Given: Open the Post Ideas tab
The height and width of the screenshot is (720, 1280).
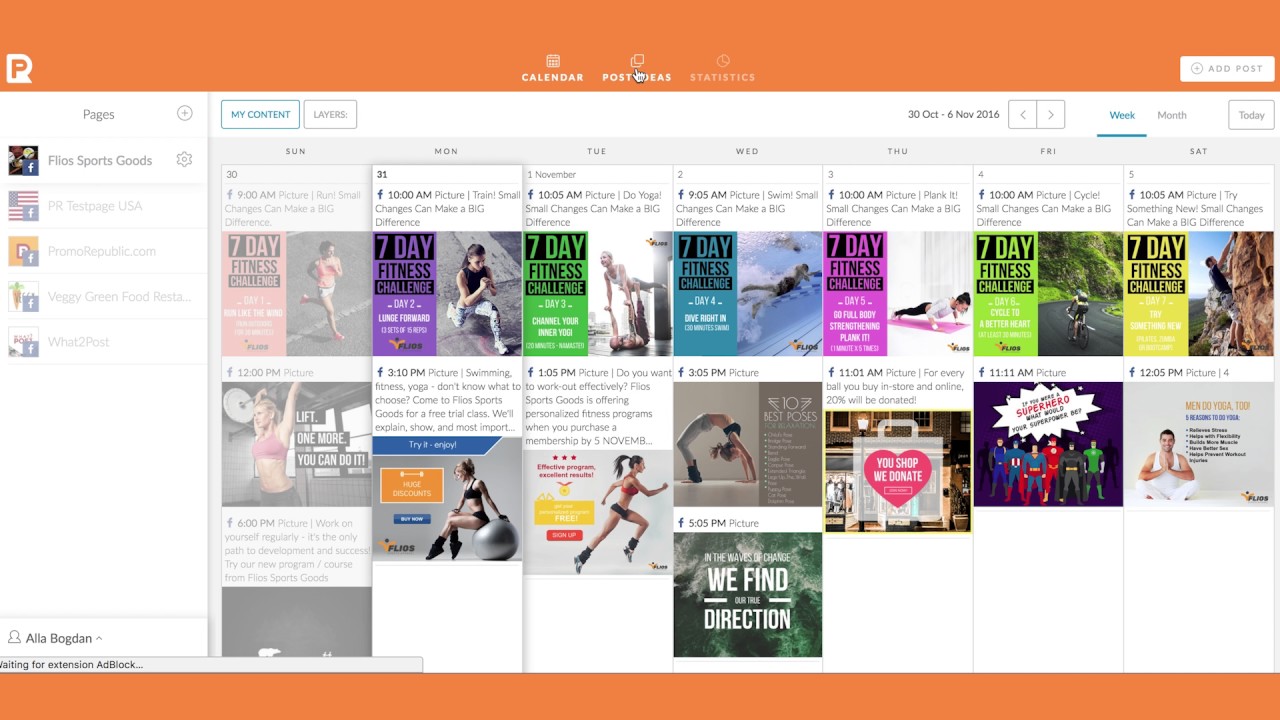Looking at the screenshot, I should [x=637, y=68].
